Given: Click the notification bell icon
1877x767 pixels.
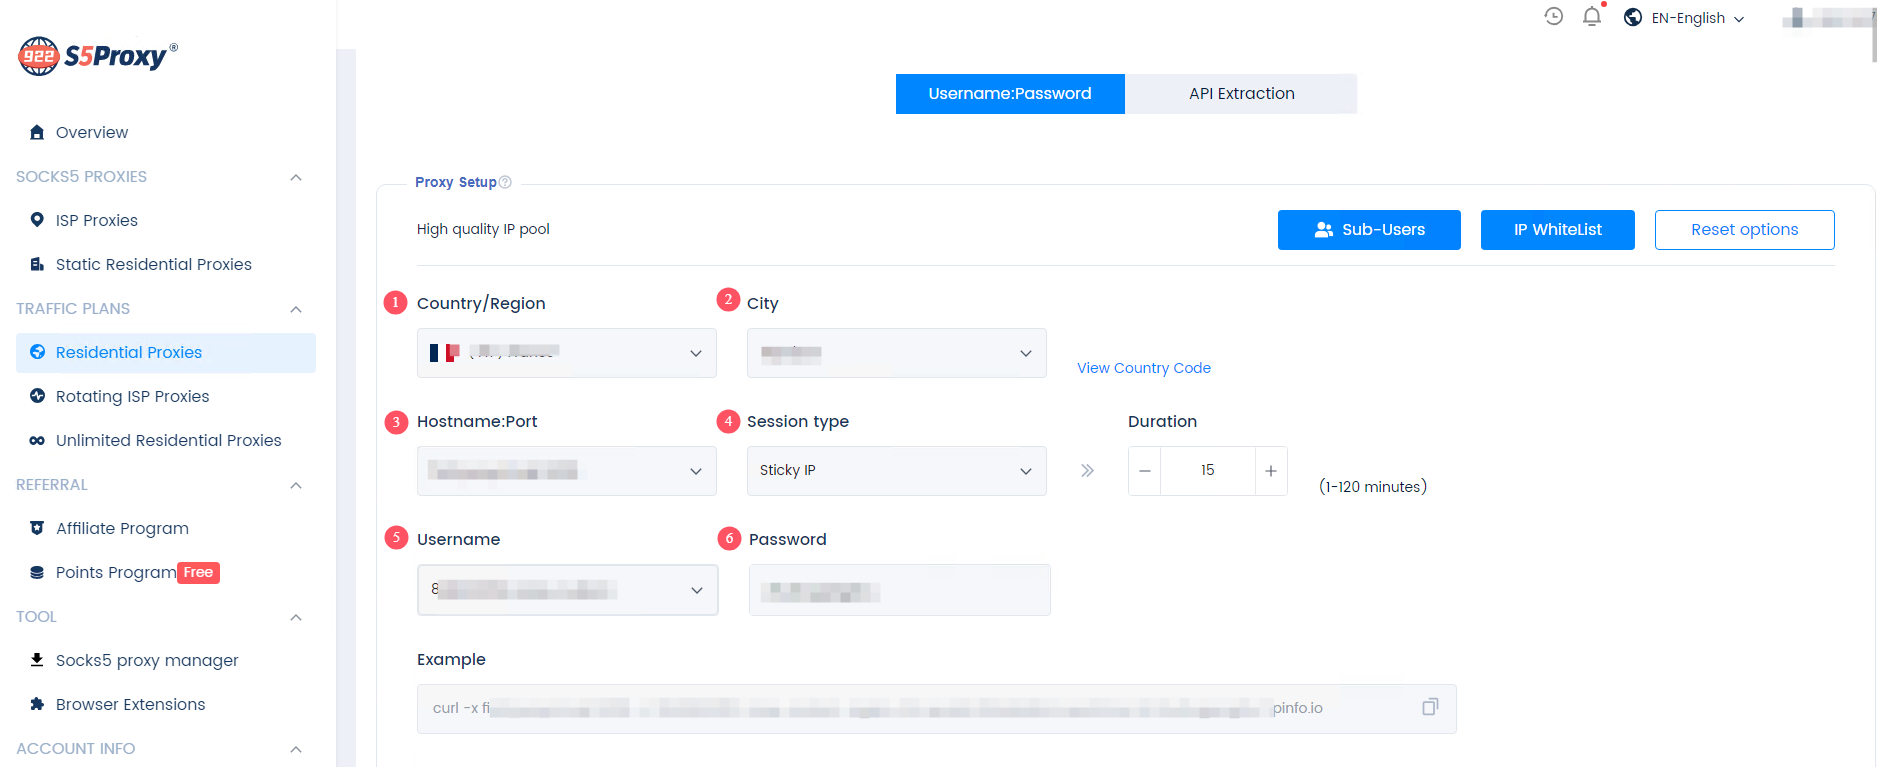Looking at the screenshot, I should [x=1591, y=17].
